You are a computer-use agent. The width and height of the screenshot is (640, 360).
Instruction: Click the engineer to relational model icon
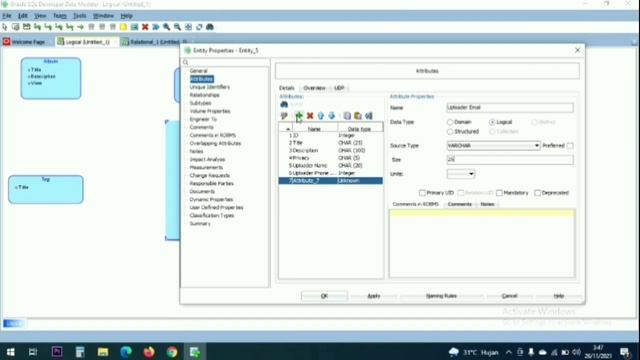tap(156, 27)
